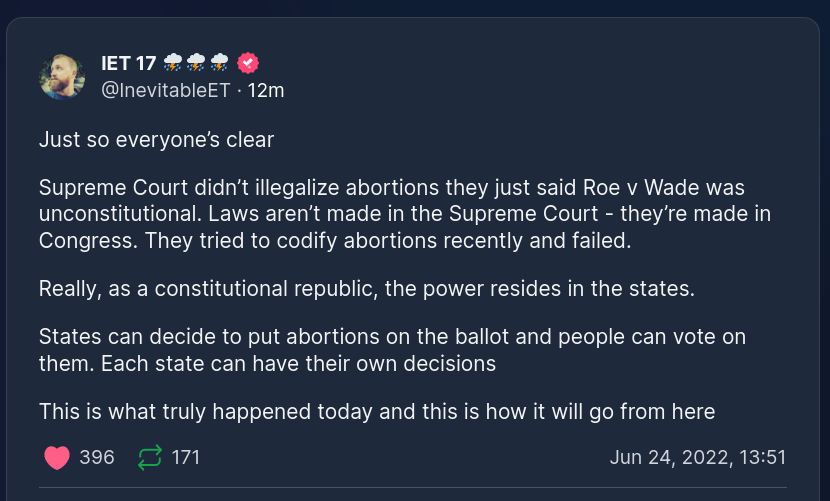Click the first storm cloud emoji in name

[x=172, y=63]
